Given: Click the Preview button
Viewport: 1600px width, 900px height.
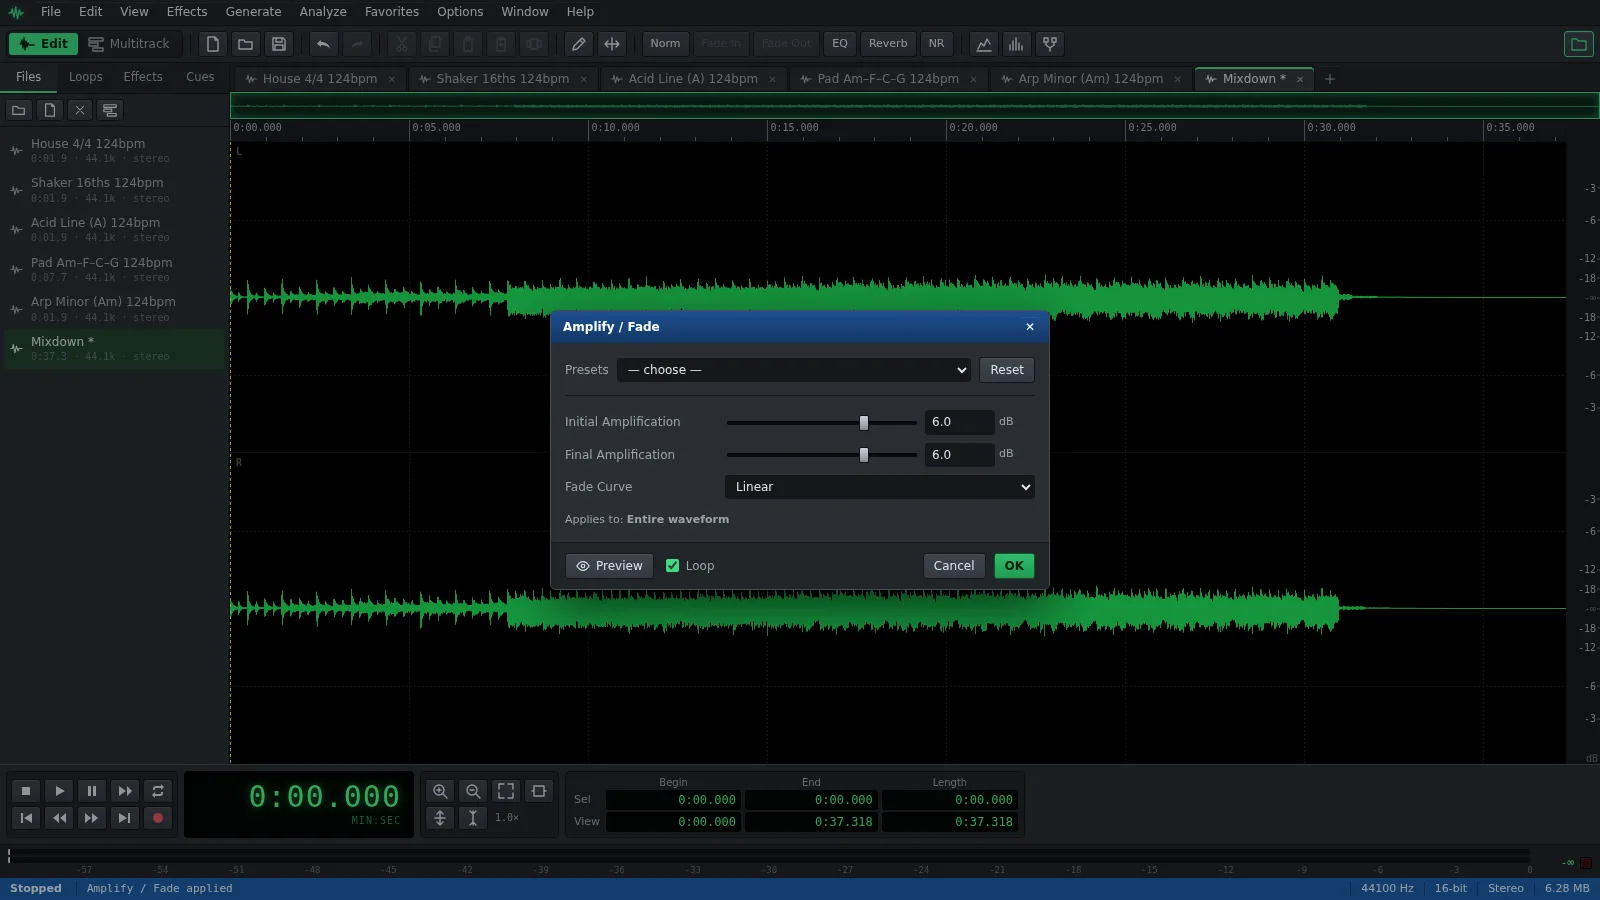Looking at the screenshot, I should (x=609, y=566).
